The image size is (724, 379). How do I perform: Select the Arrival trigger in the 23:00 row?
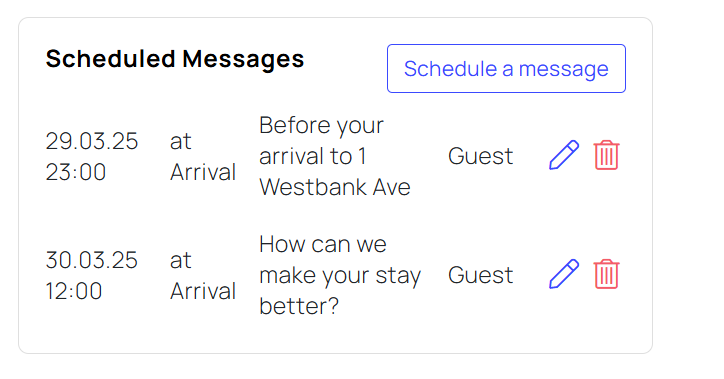[x=203, y=172]
